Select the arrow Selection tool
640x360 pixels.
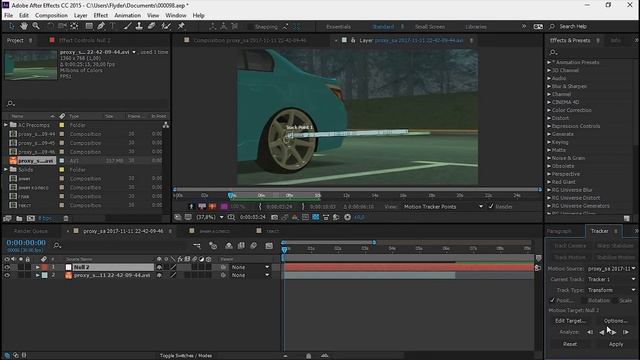click(x=11, y=26)
